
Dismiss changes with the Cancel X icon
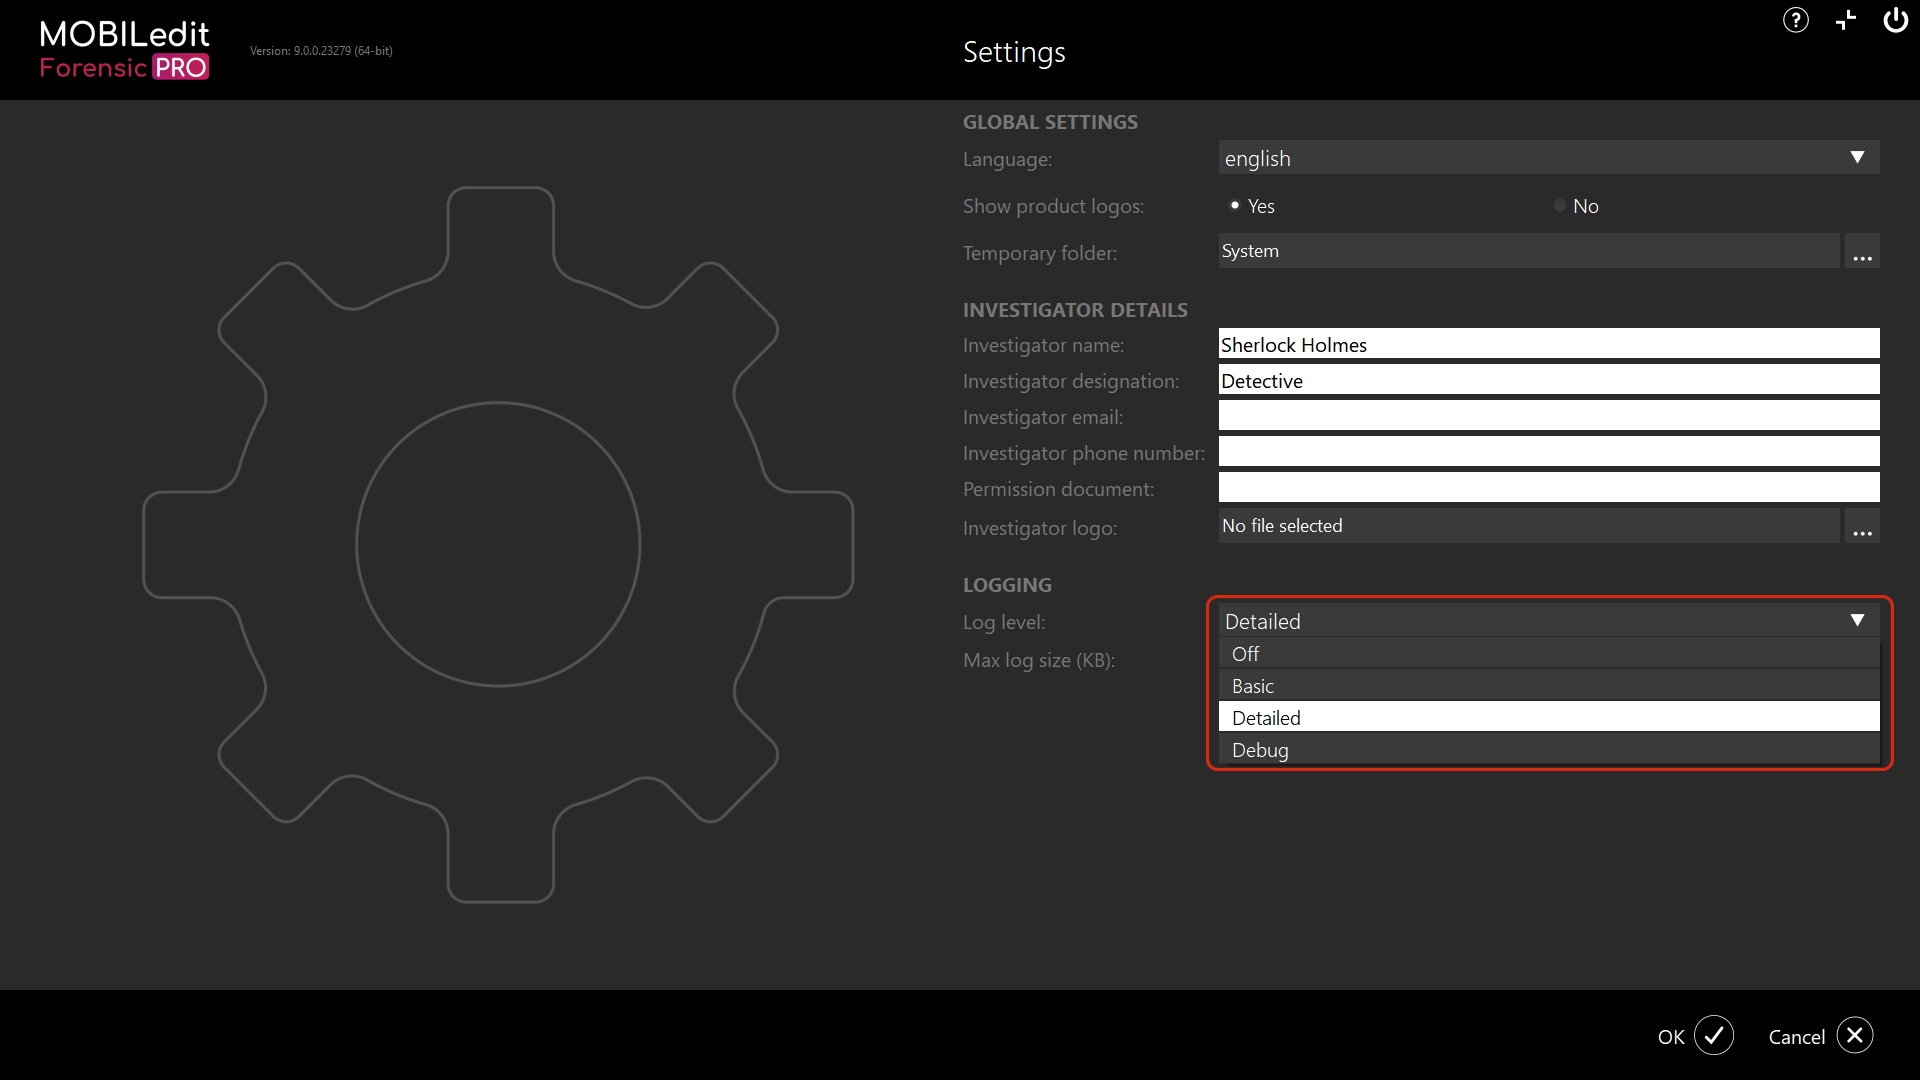1856,1036
